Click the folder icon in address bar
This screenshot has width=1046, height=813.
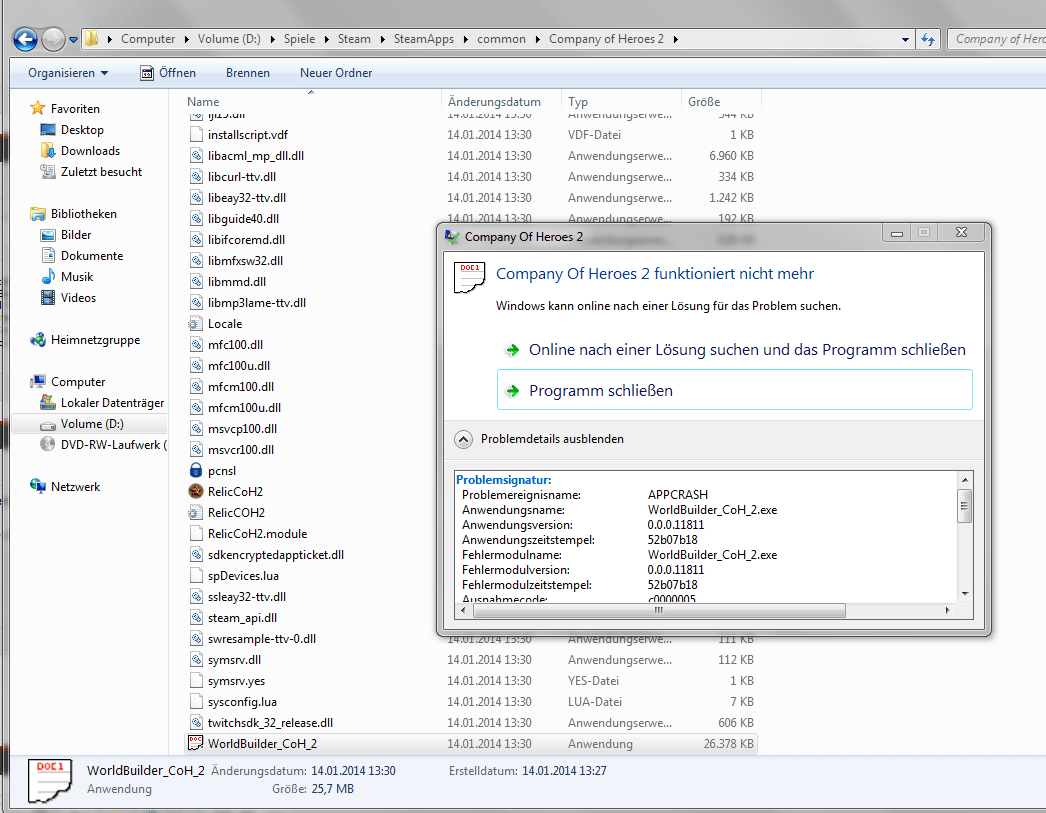(91, 39)
